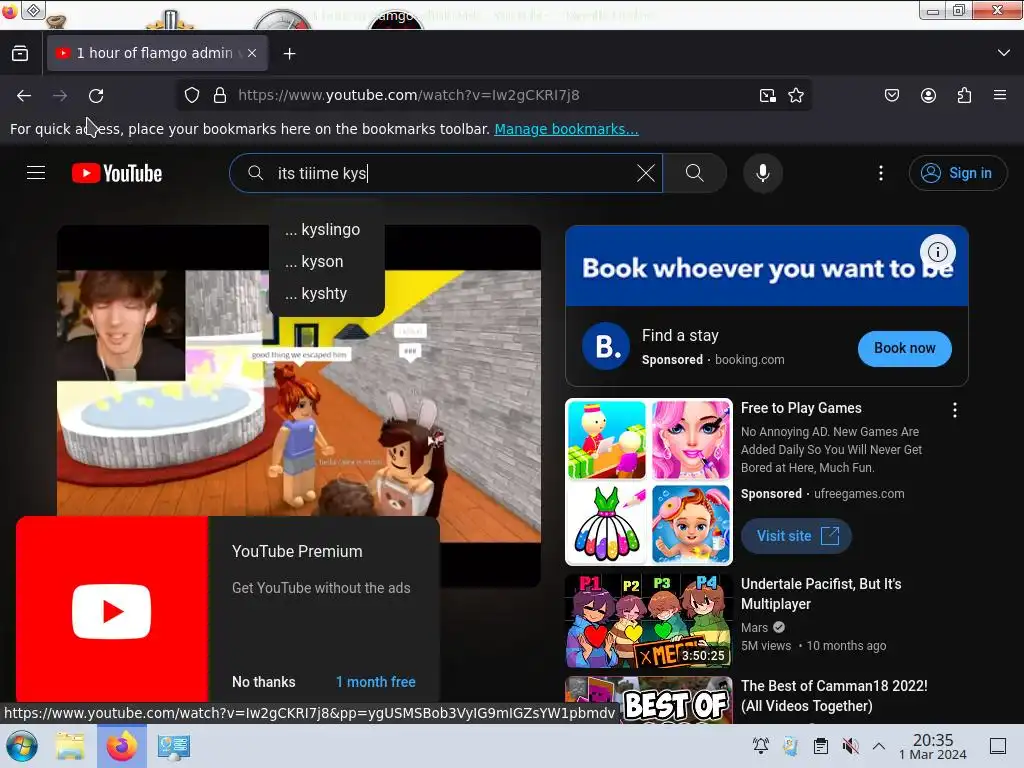The image size is (1024, 768).
Task: Go to YouTube home via logo
Action: click(x=117, y=173)
